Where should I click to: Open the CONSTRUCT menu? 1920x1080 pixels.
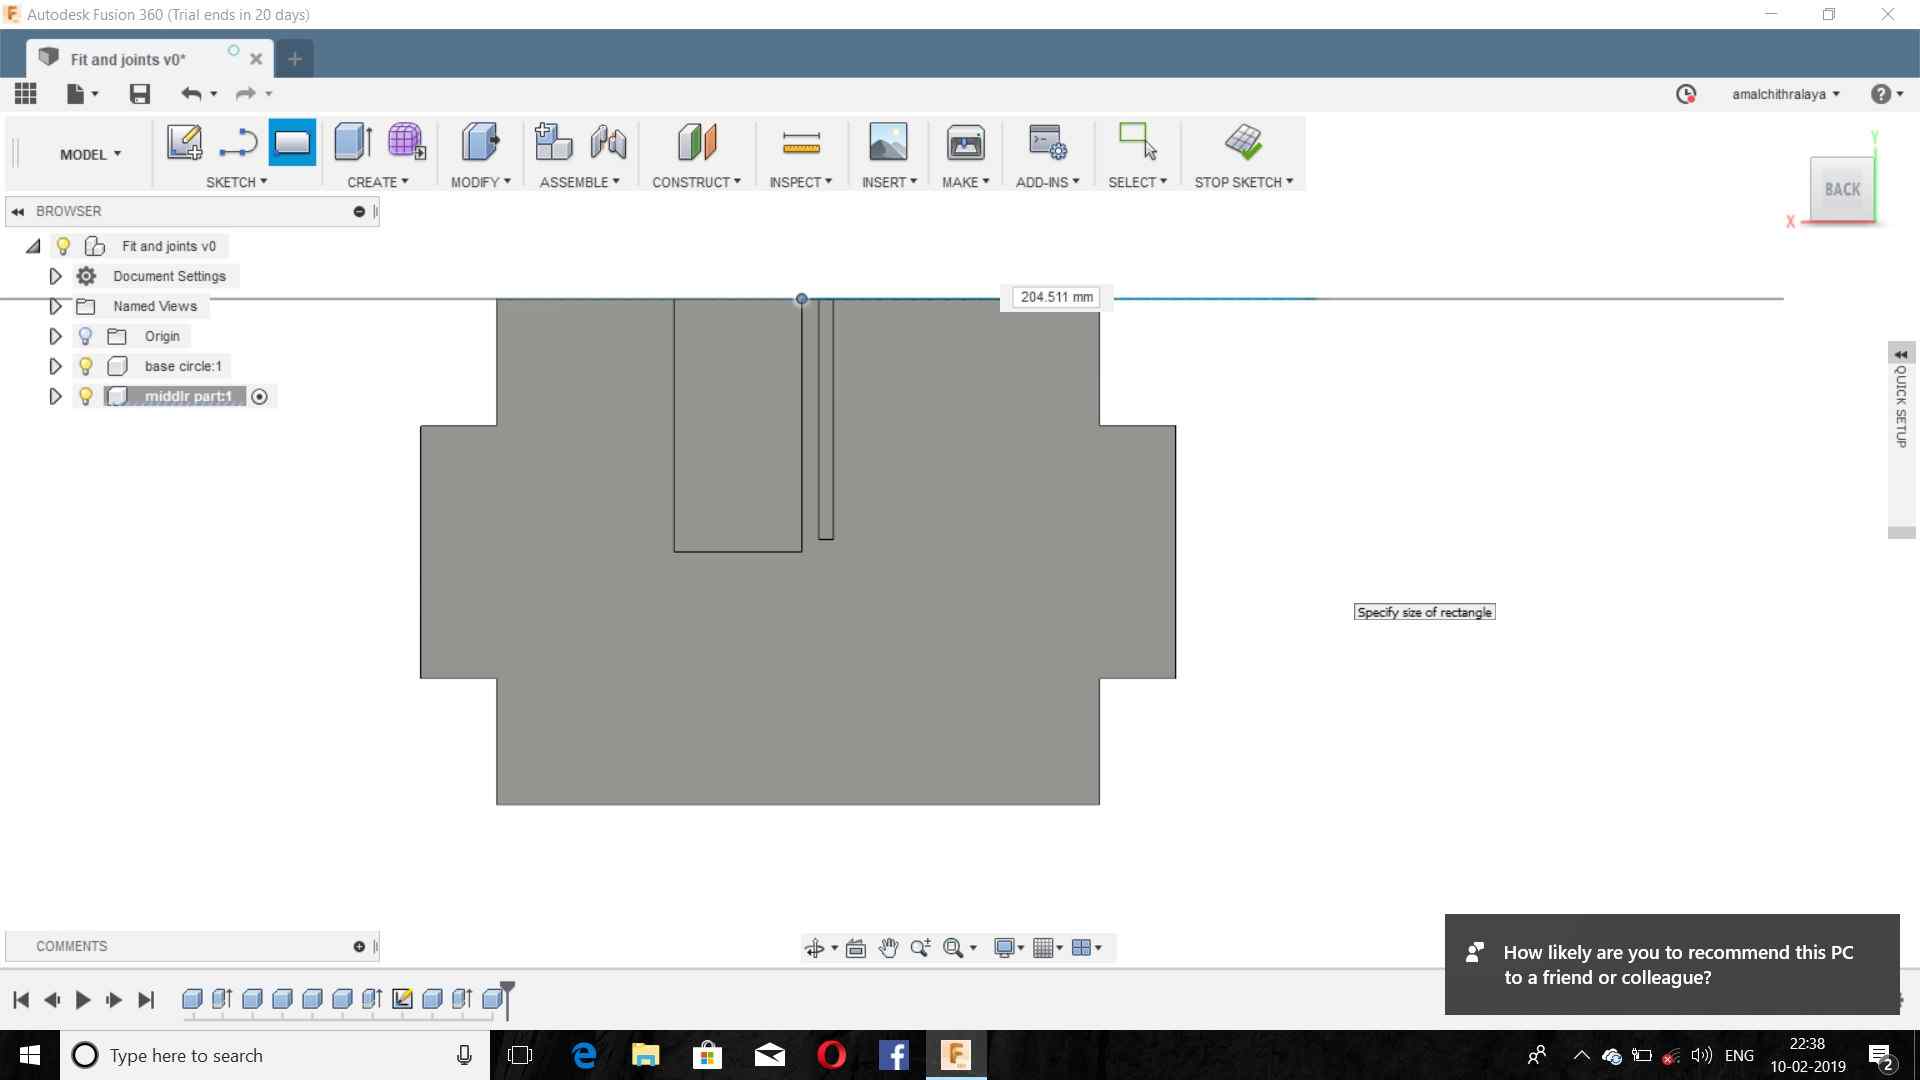click(696, 182)
